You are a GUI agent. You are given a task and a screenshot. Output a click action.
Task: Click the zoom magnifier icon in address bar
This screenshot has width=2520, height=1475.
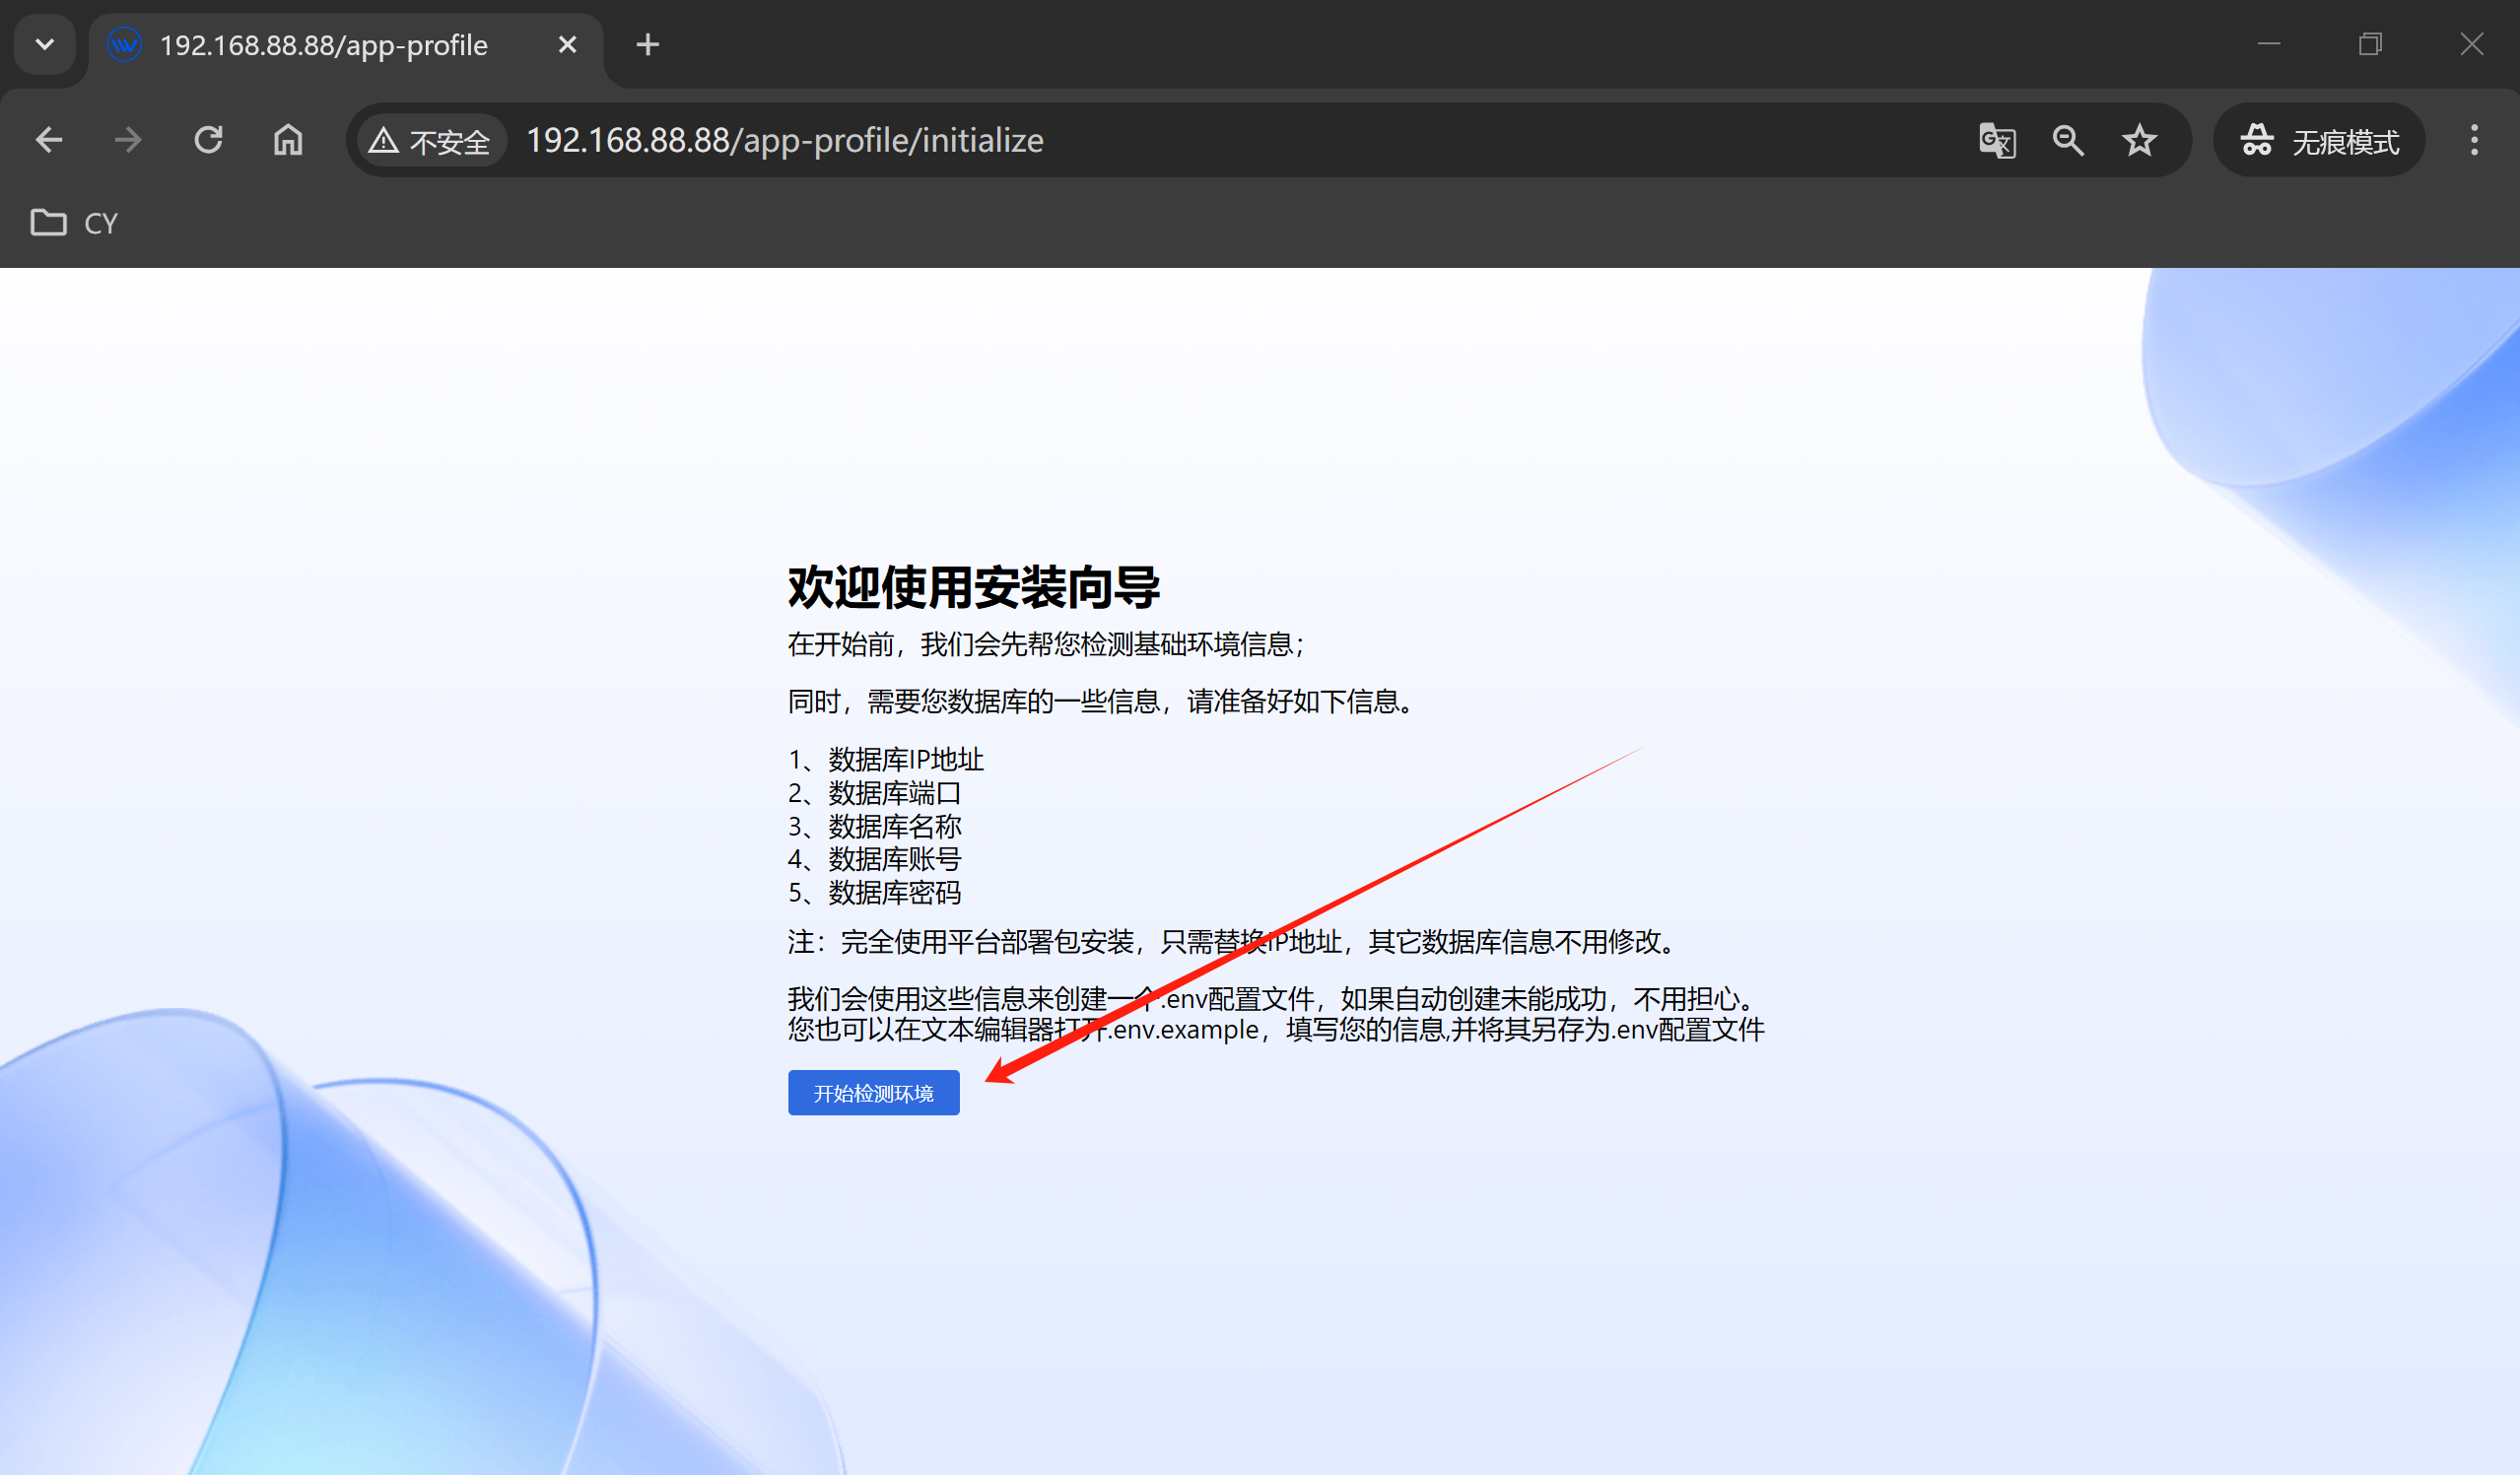[x=2068, y=141]
